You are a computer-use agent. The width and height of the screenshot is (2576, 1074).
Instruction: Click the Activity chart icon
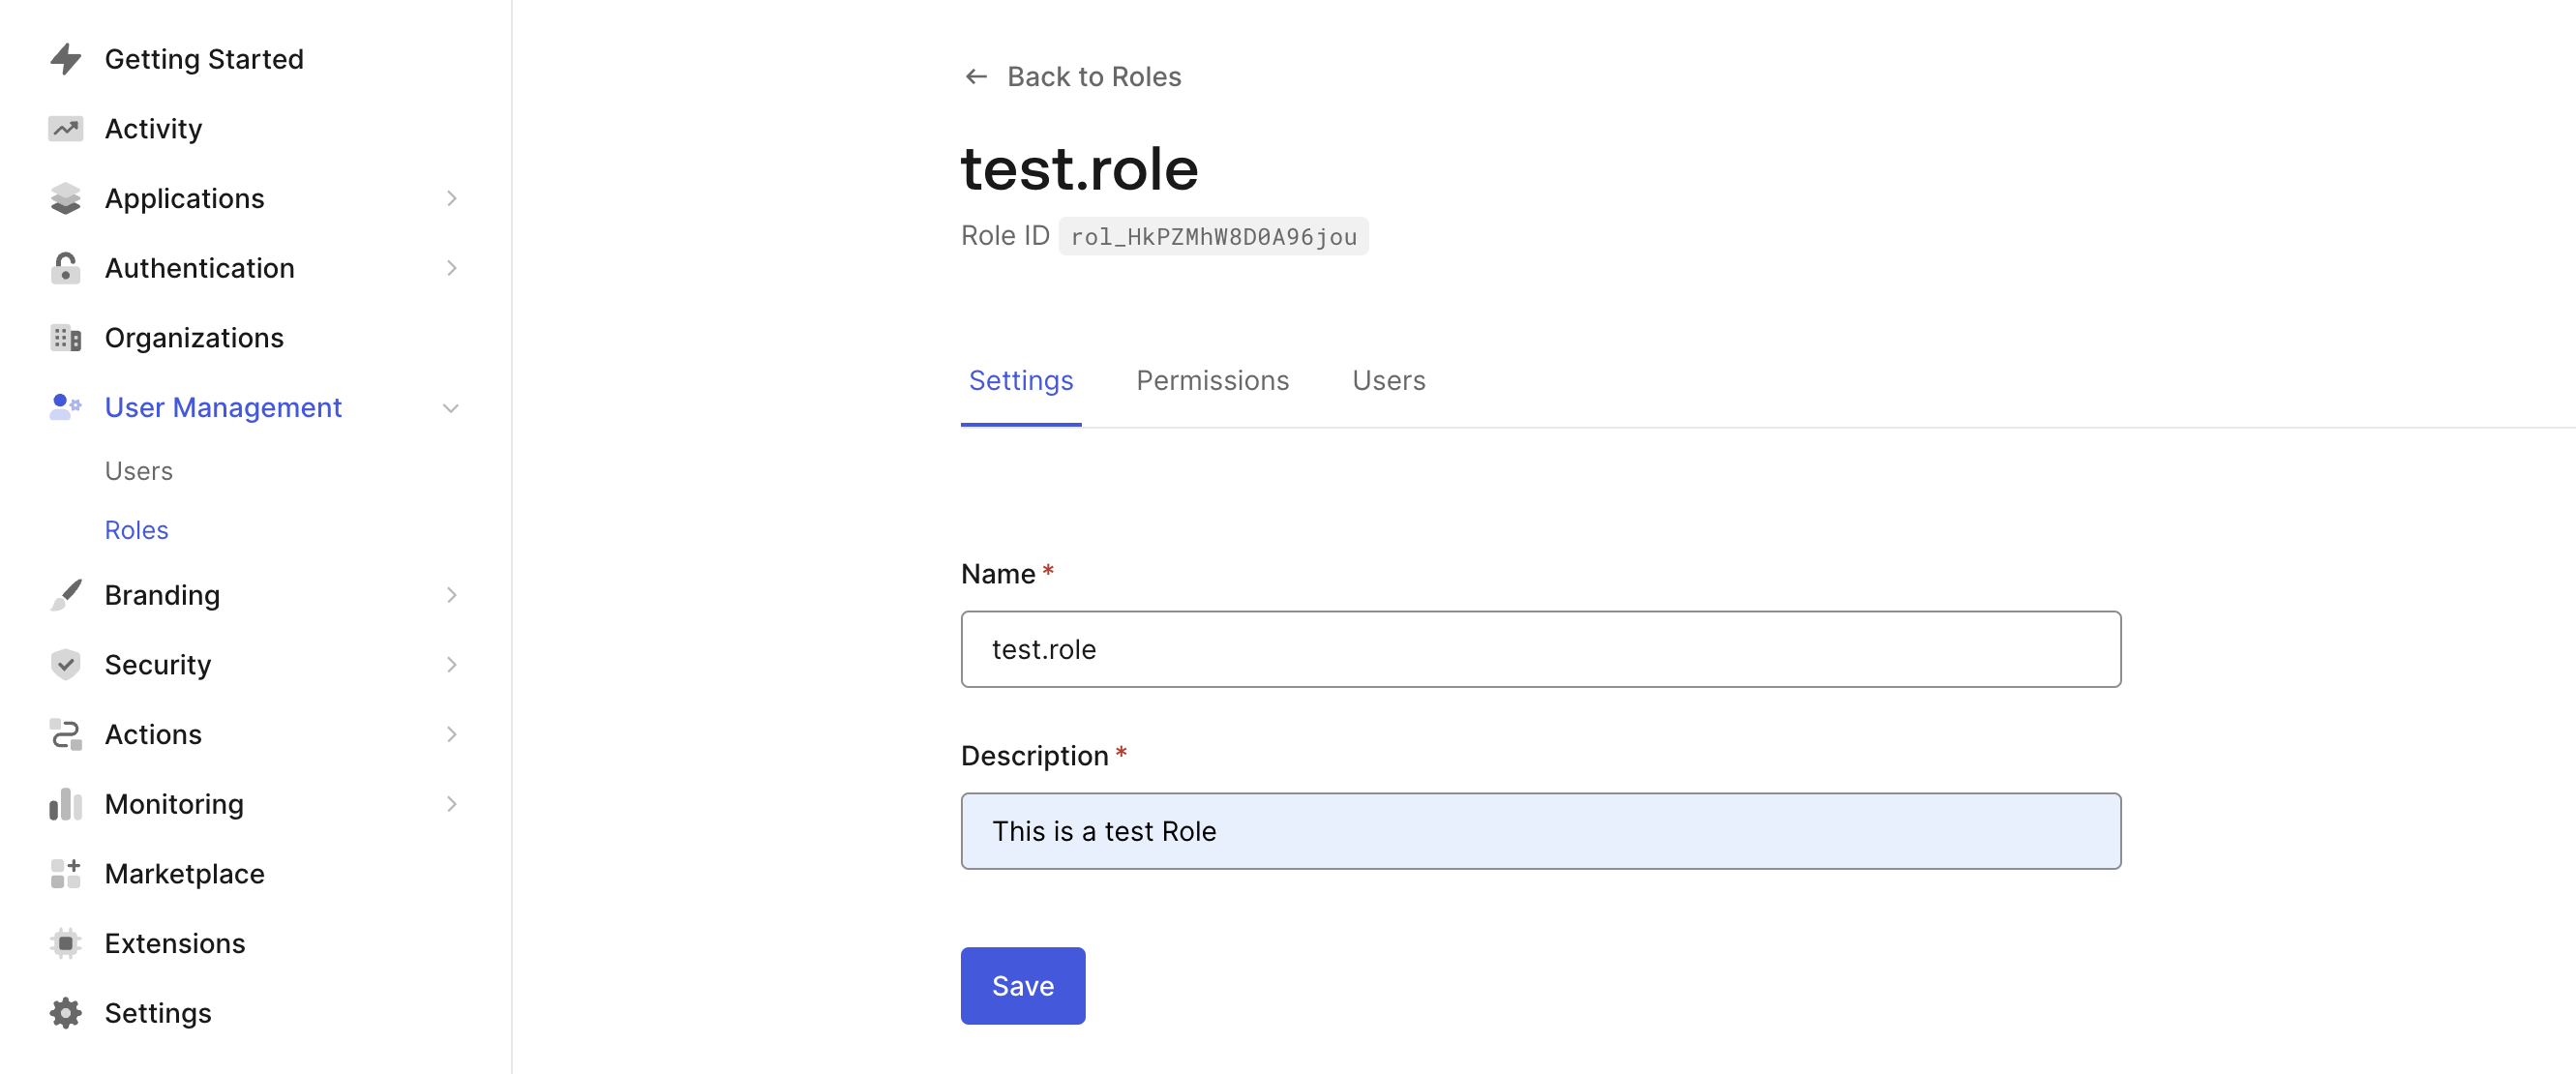pos(66,129)
